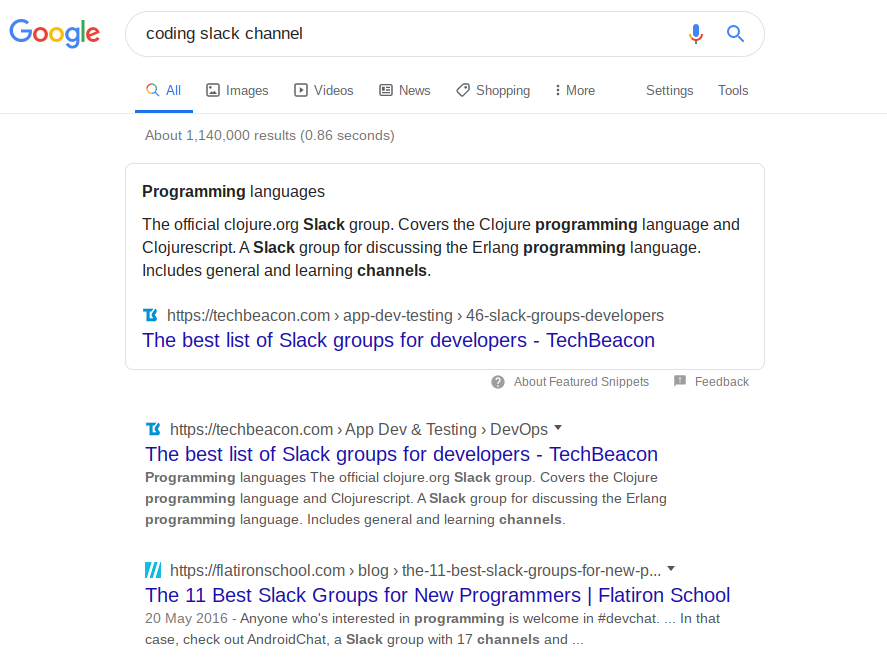Switch to the Shopping results tab
887x664 pixels.
(x=493, y=90)
